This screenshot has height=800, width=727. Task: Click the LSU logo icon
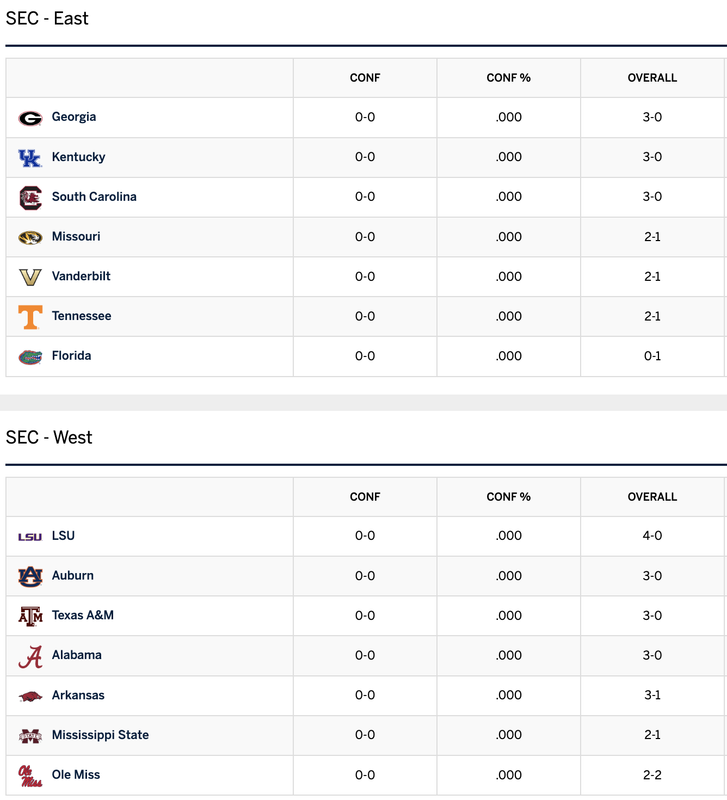(x=30, y=537)
